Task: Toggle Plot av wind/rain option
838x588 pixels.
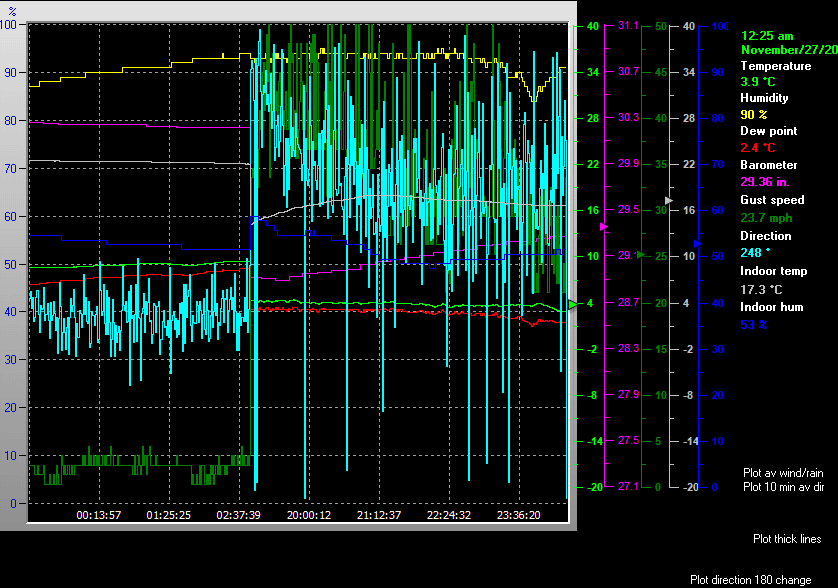Action: tap(784, 472)
